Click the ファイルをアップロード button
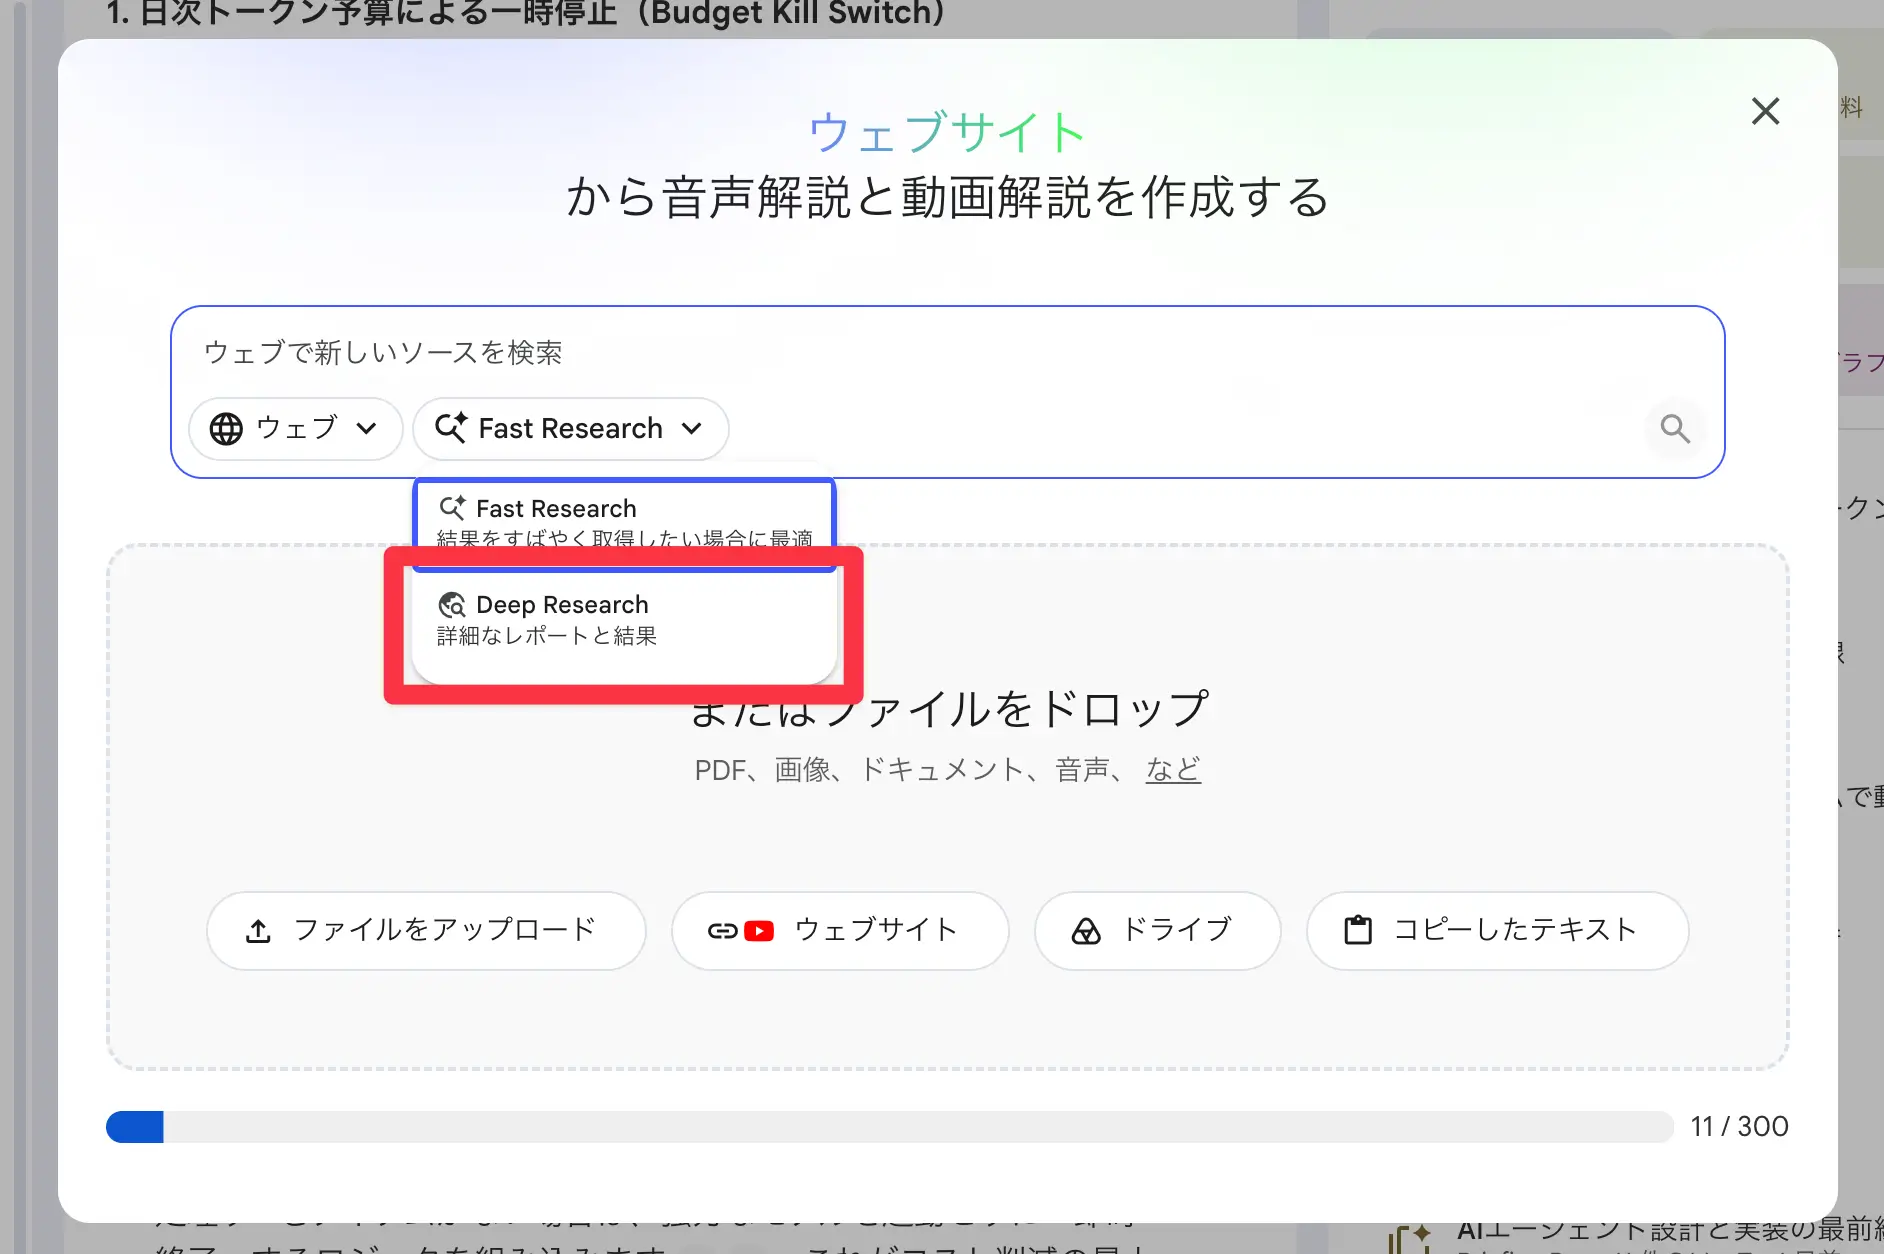 (x=426, y=931)
